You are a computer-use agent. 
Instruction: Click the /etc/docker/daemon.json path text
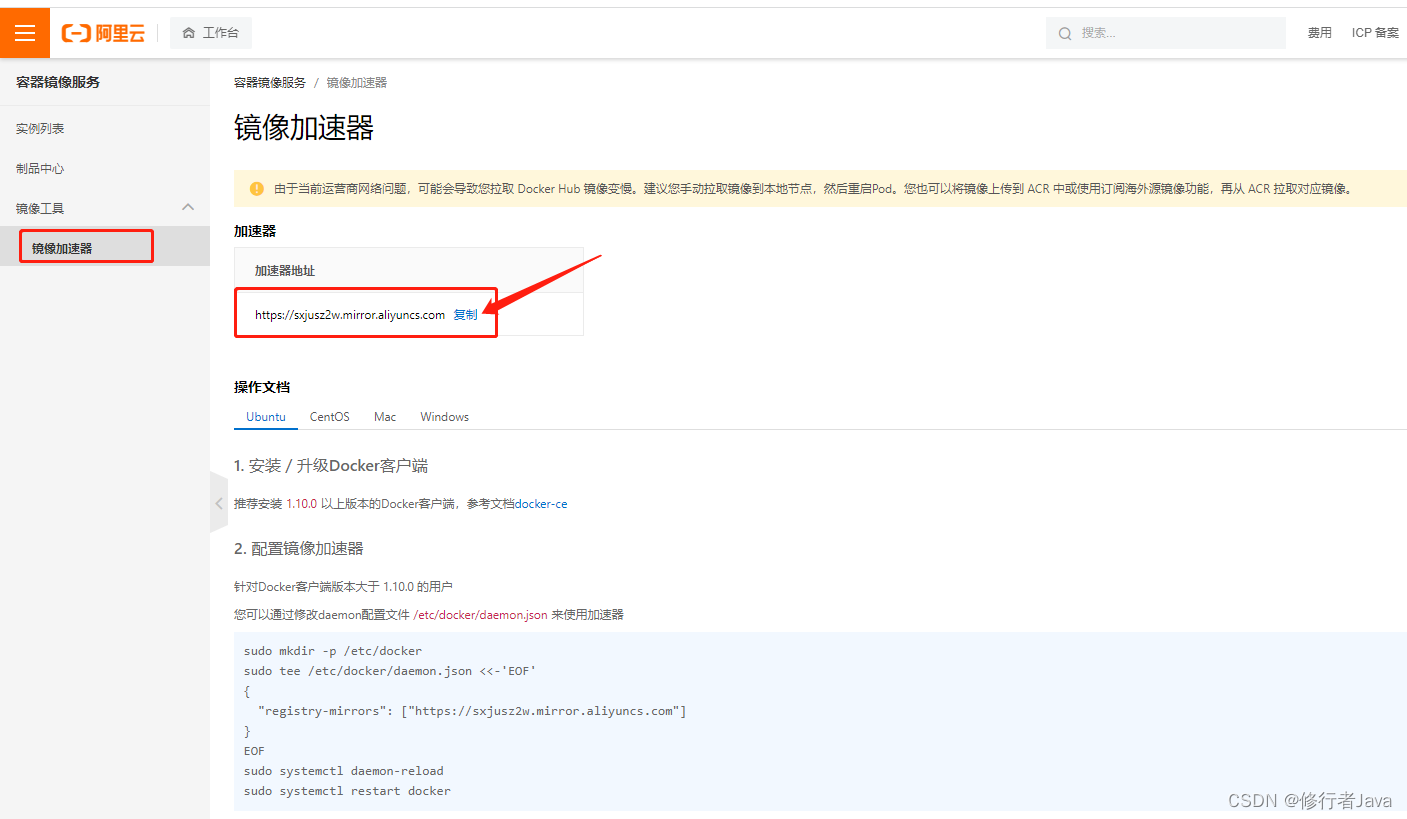coord(480,615)
